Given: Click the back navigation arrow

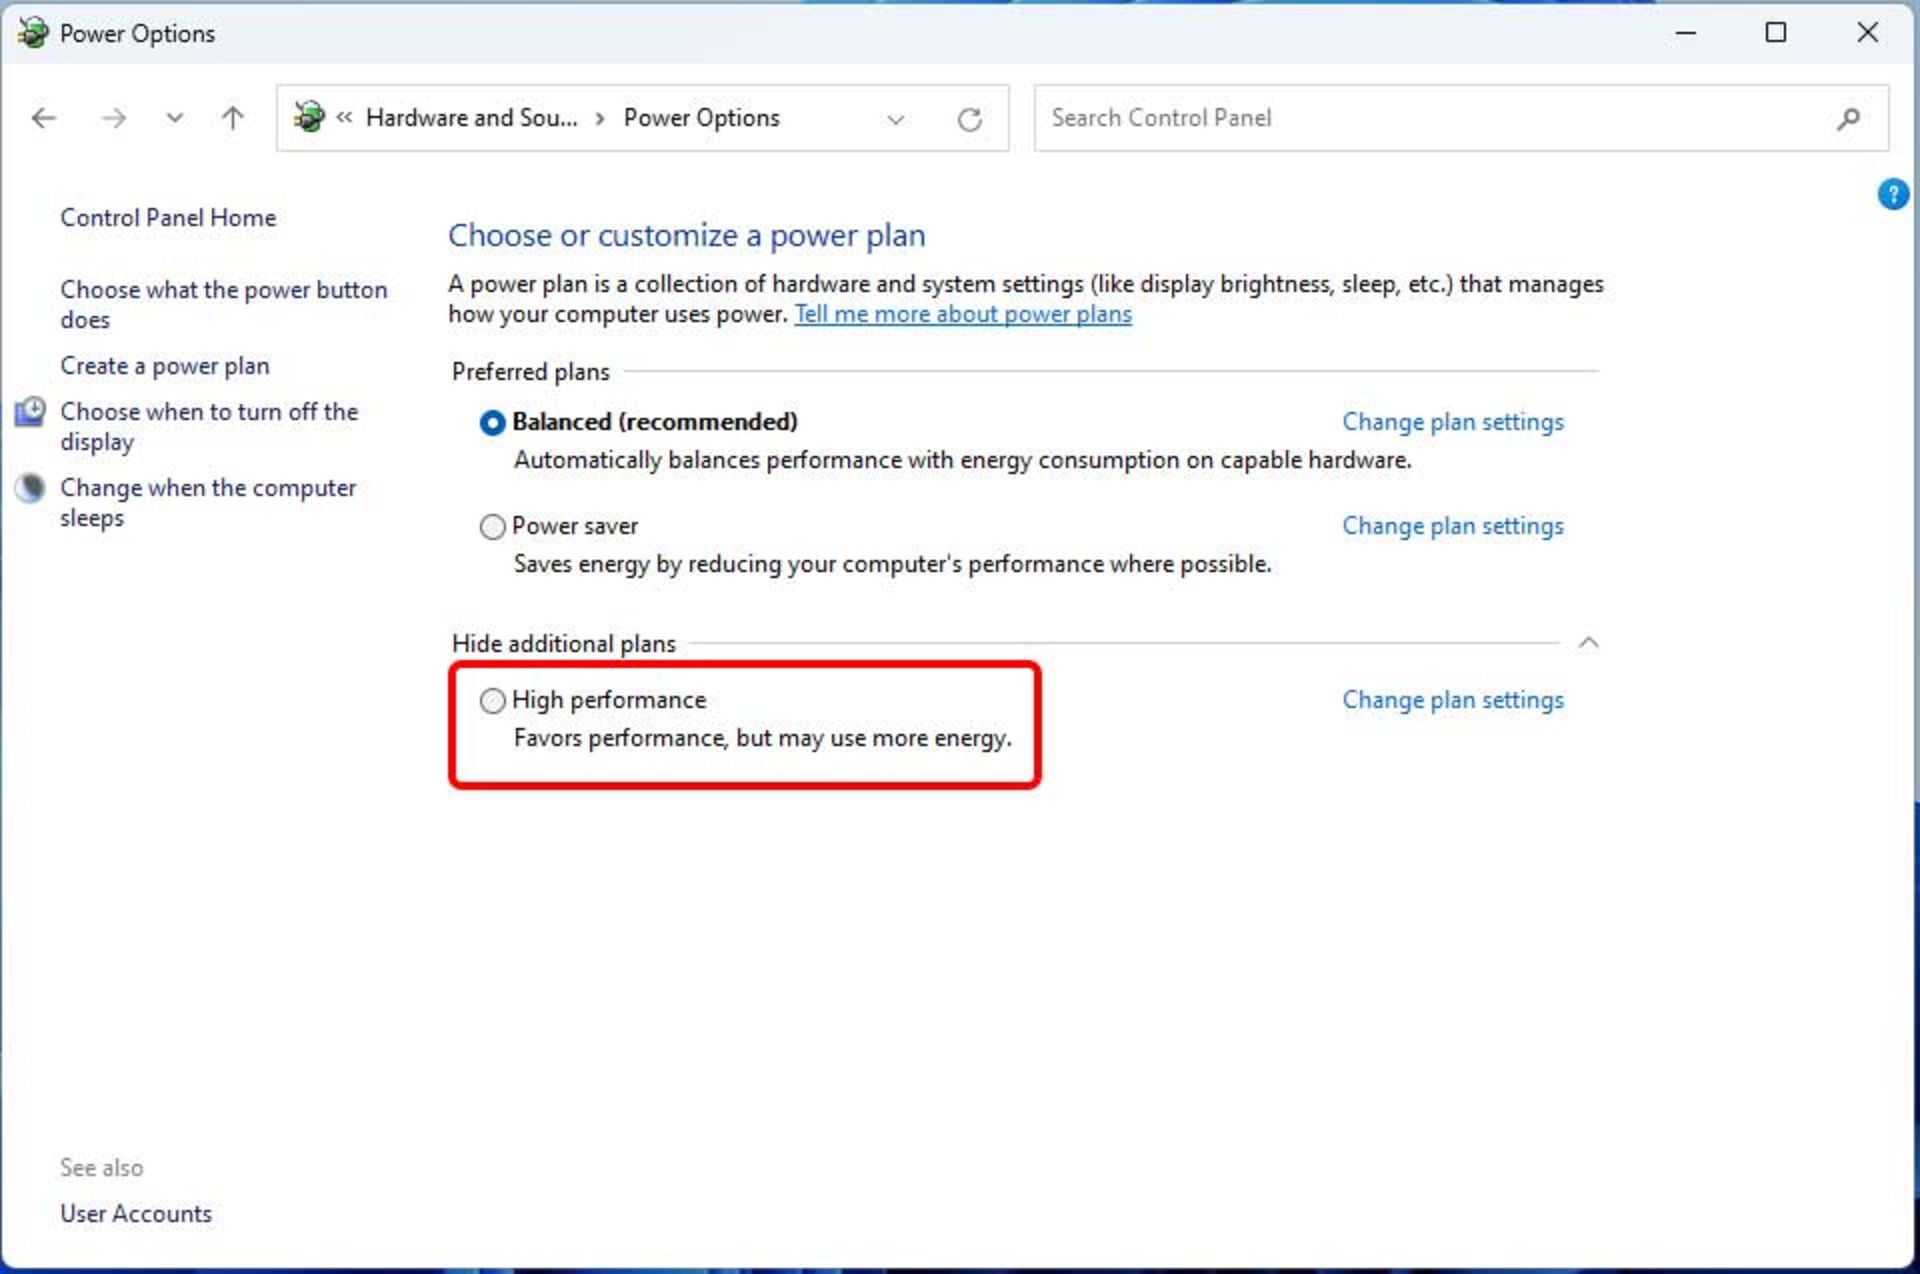Looking at the screenshot, I should [x=44, y=119].
